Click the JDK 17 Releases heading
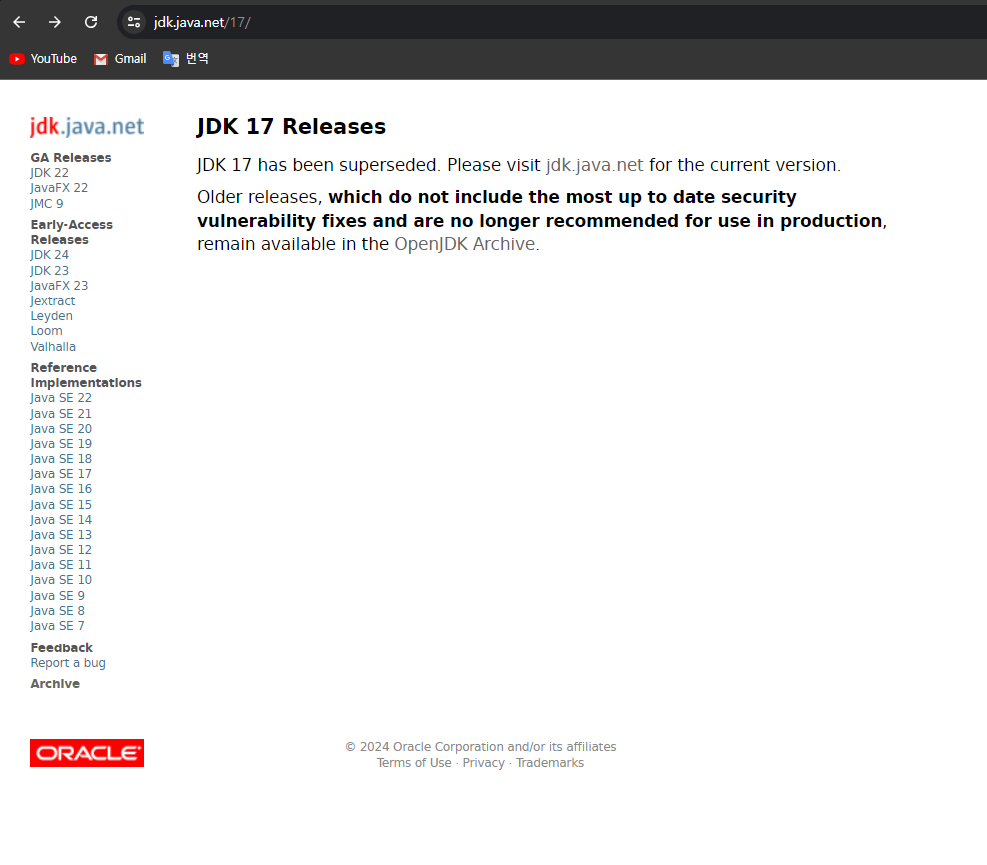Screen dimensions: 987x865 [291, 127]
